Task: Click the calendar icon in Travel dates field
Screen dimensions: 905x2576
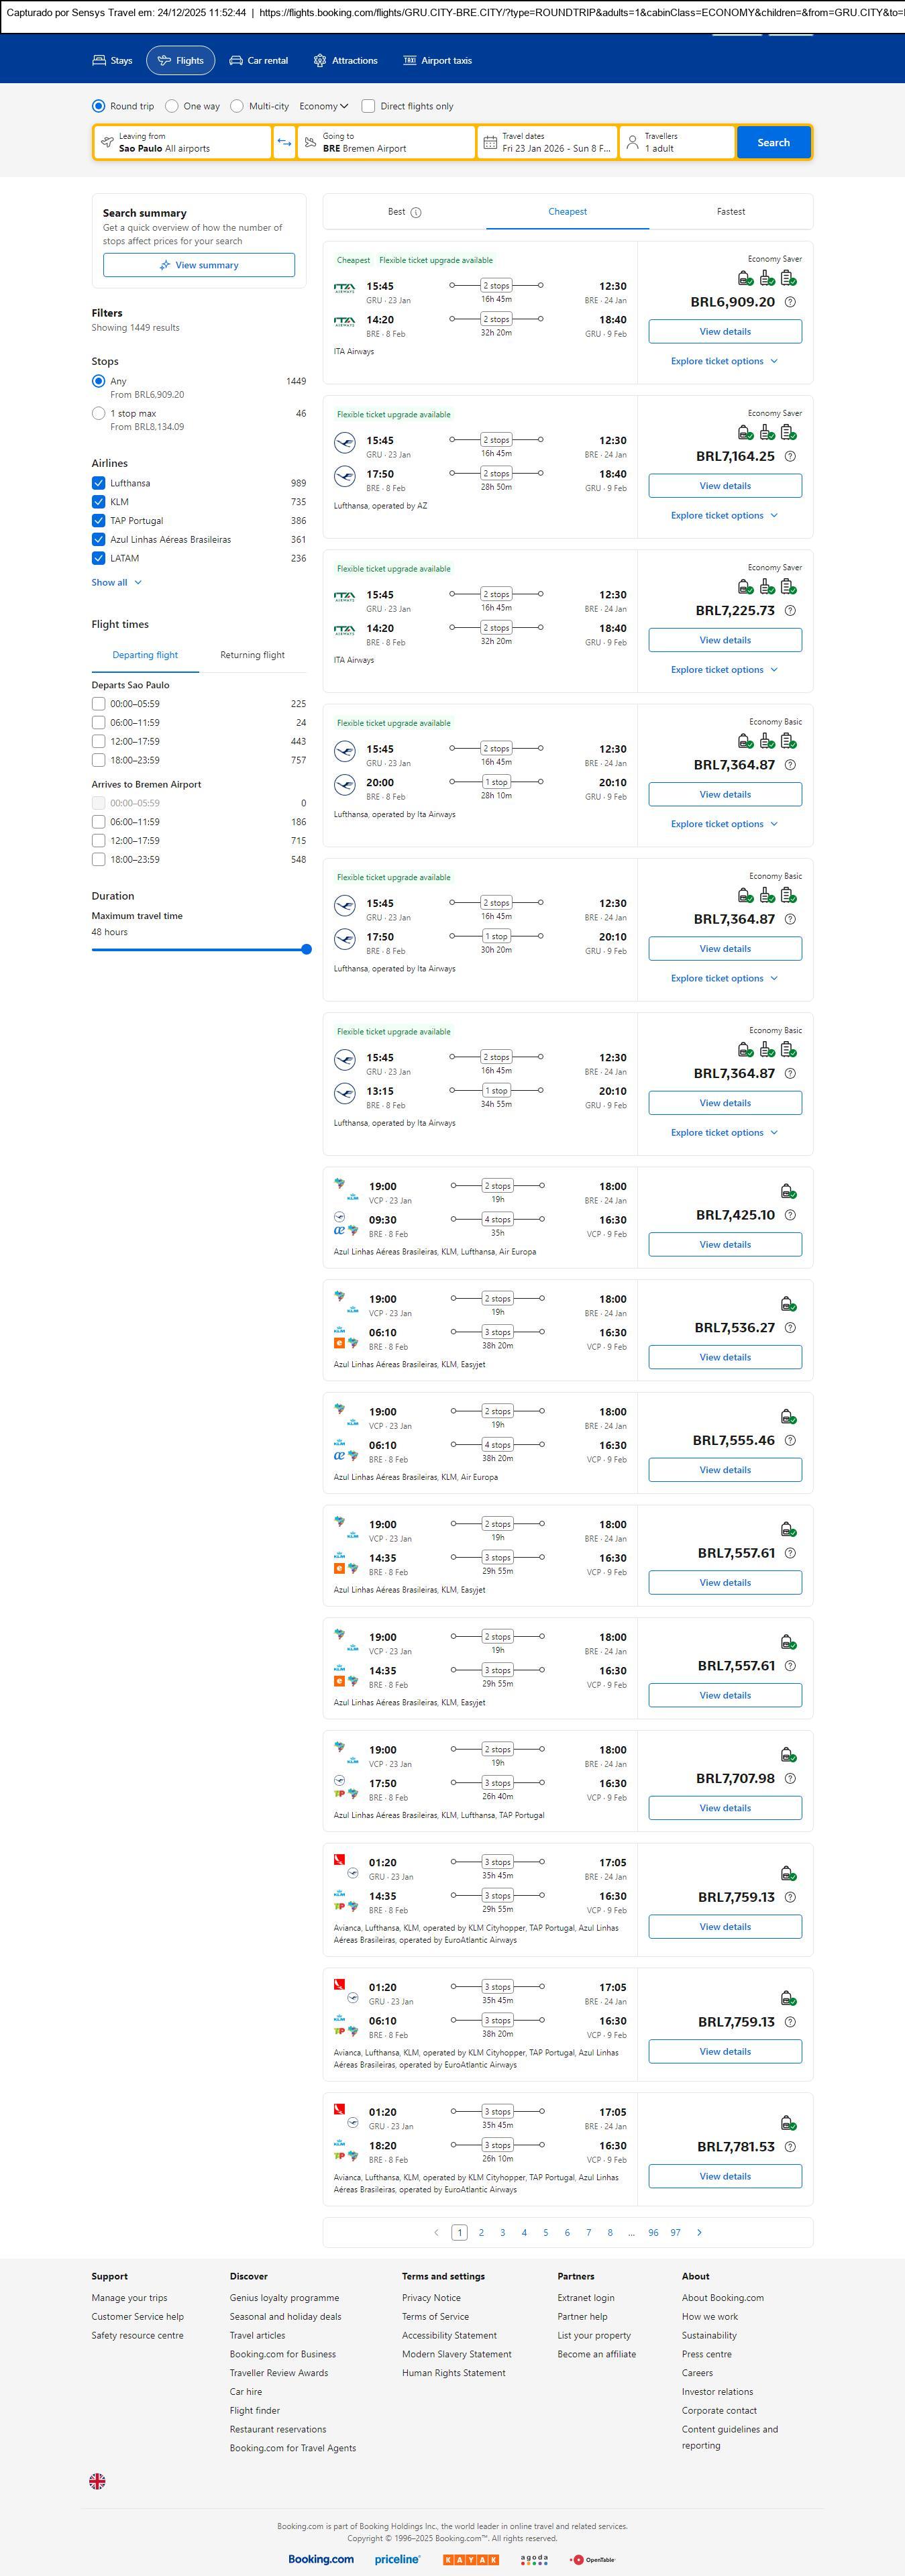Action: tap(490, 143)
